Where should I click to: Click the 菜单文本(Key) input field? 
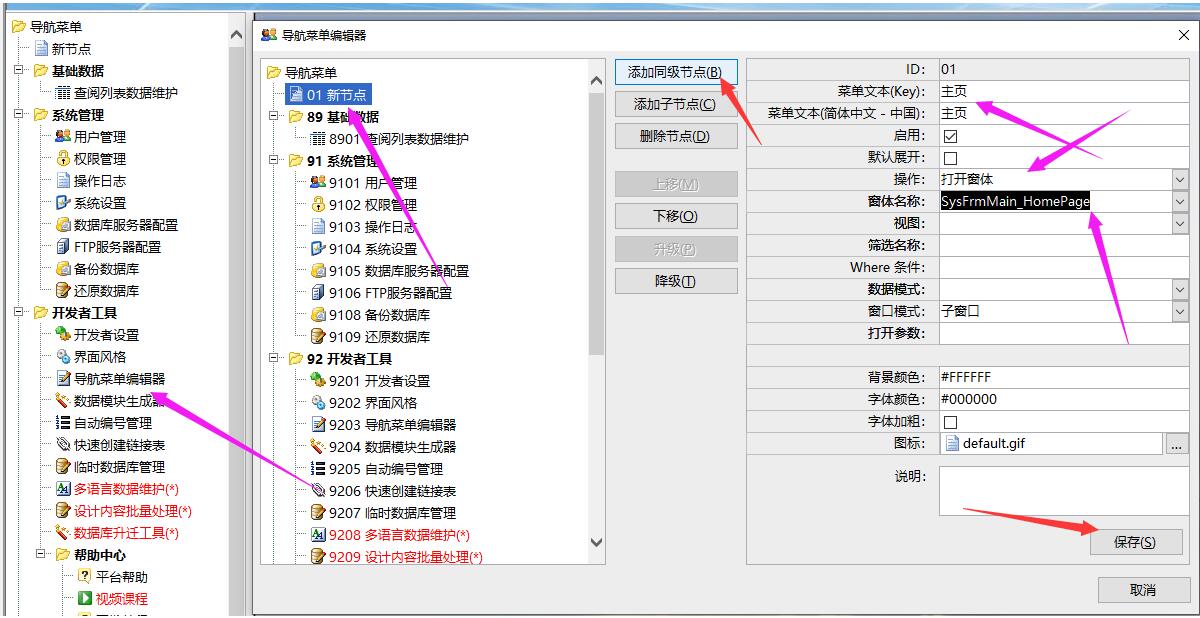(1064, 92)
